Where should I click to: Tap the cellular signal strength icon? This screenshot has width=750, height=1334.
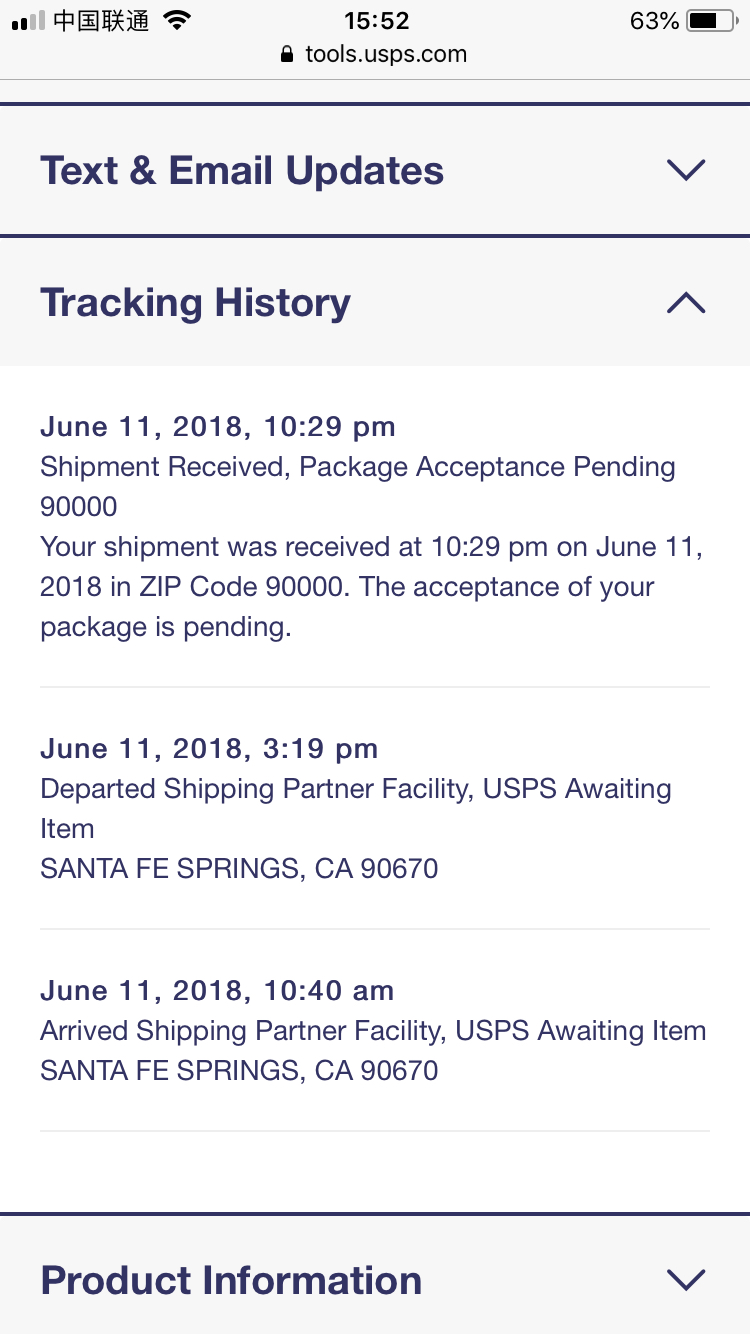coord(28,21)
